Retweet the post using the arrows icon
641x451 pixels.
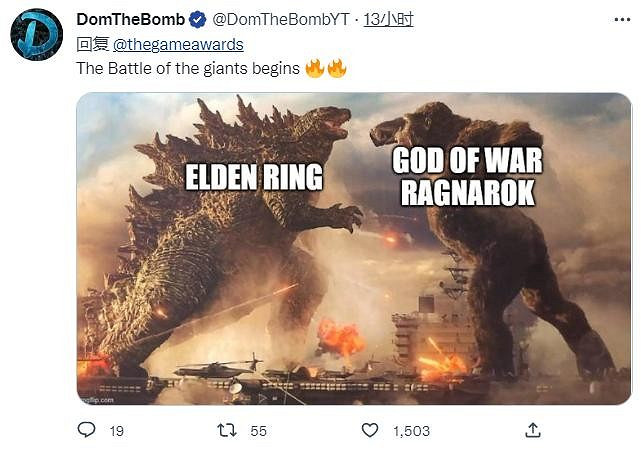pyautogui.click(x=227, y=430)
